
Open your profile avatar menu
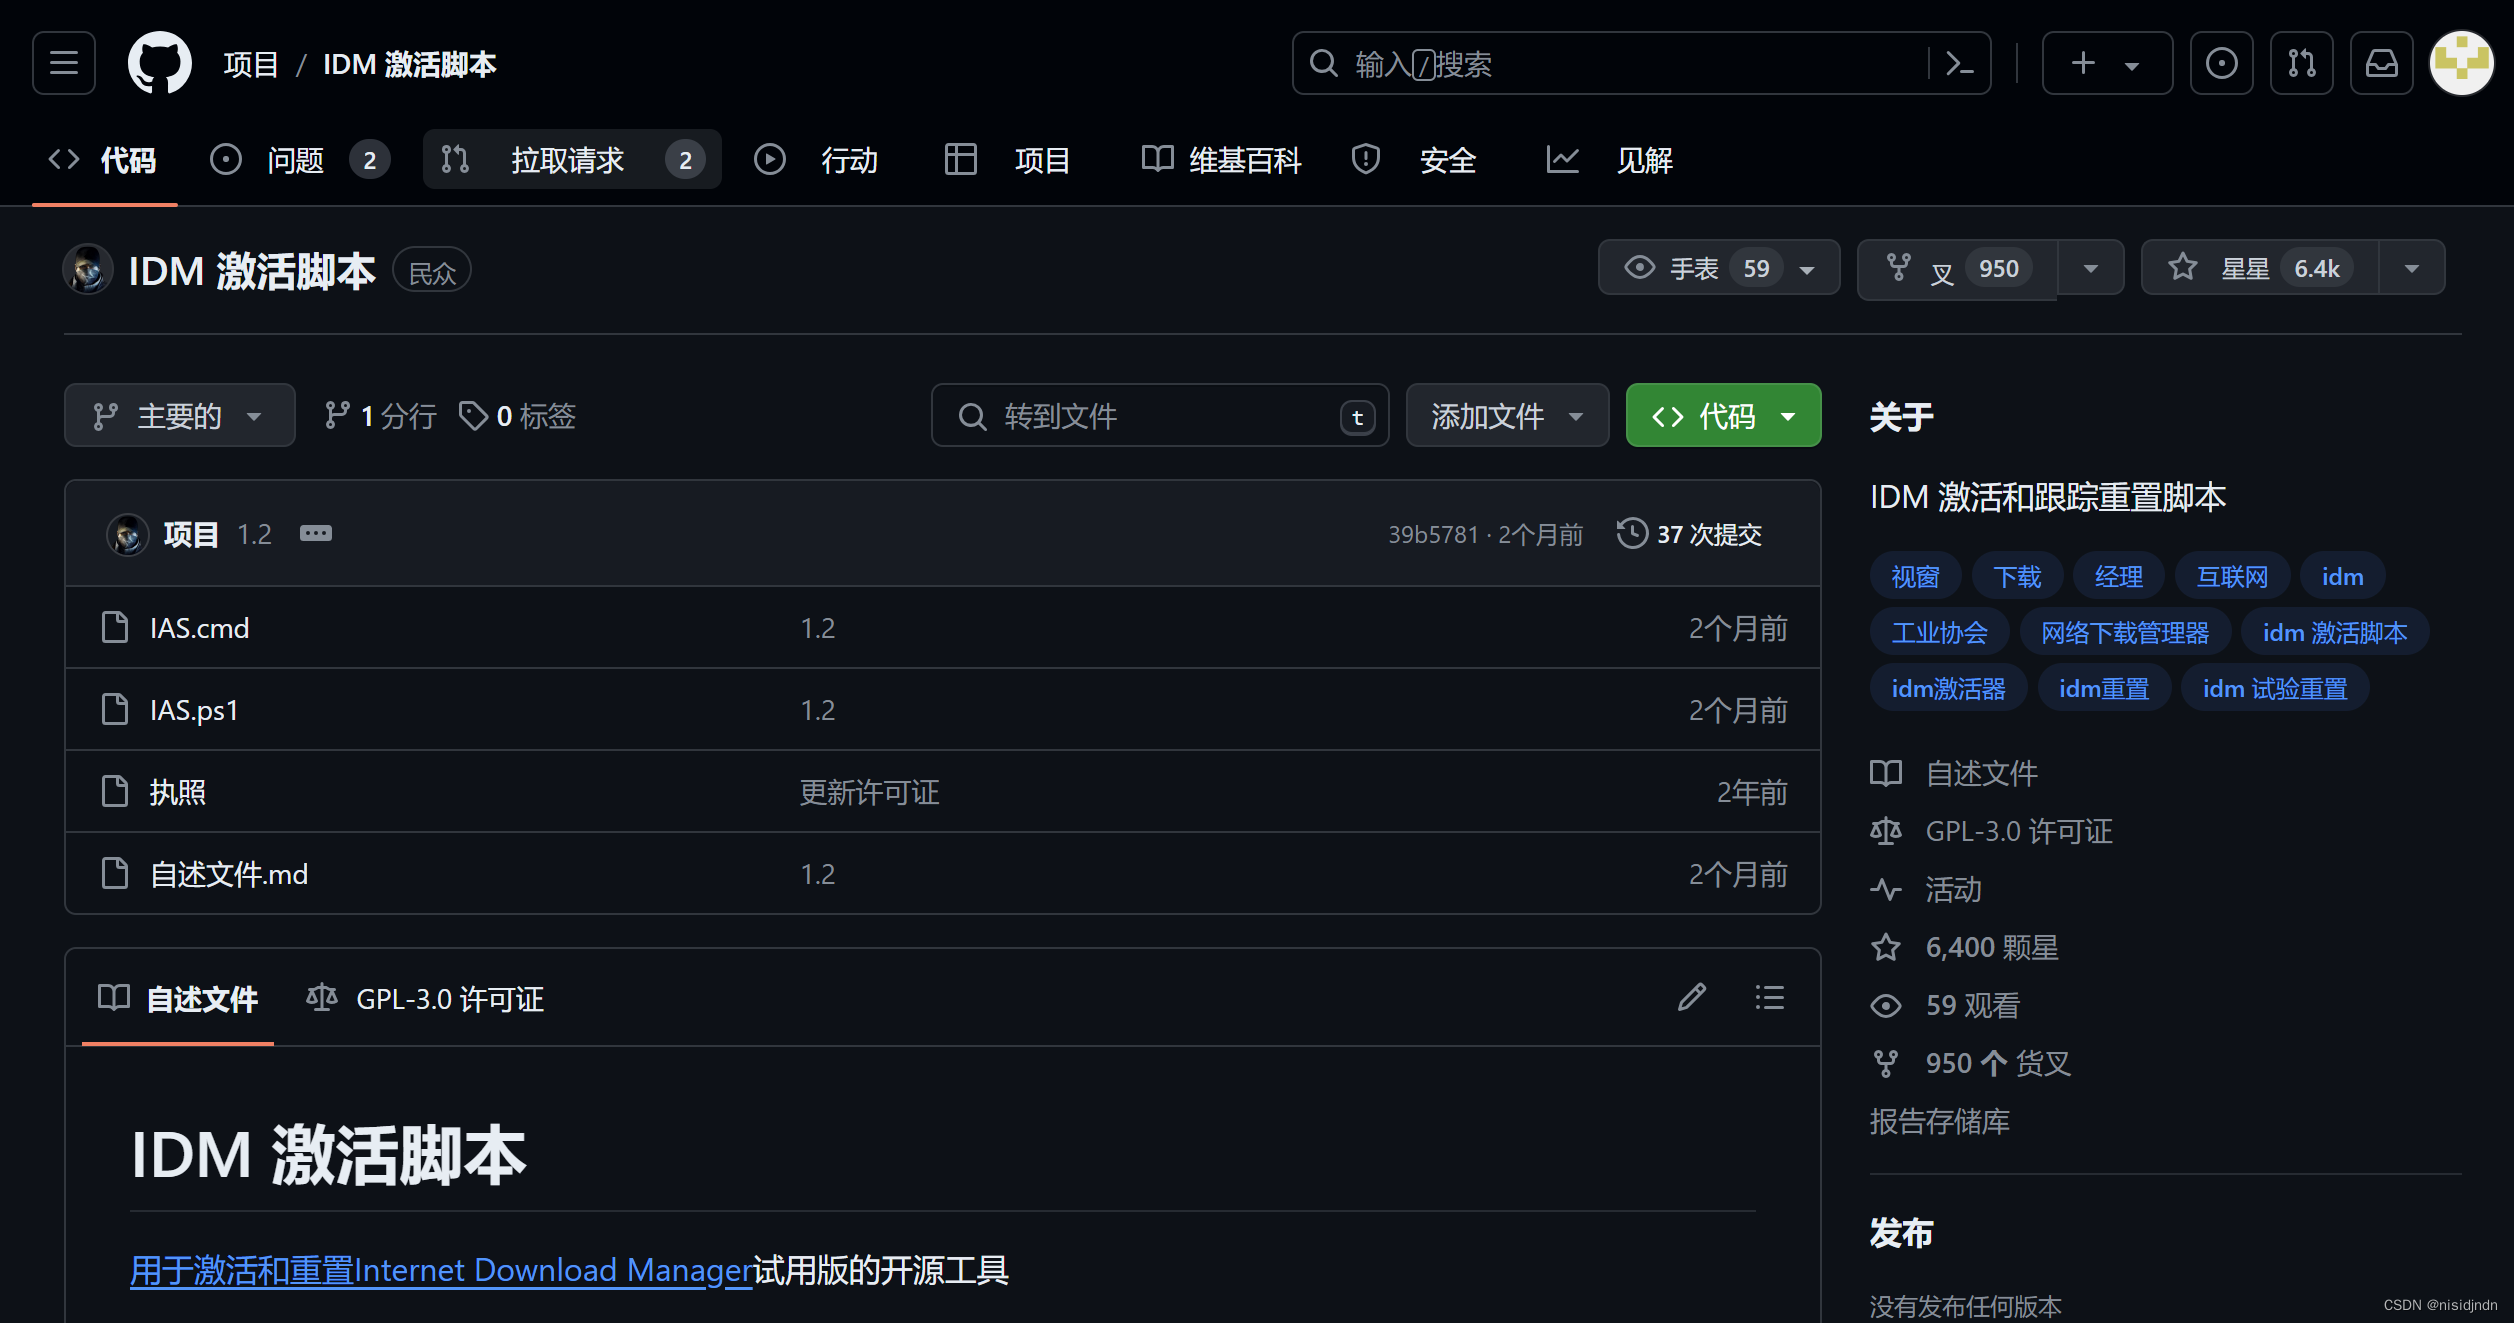(2461, 62)
